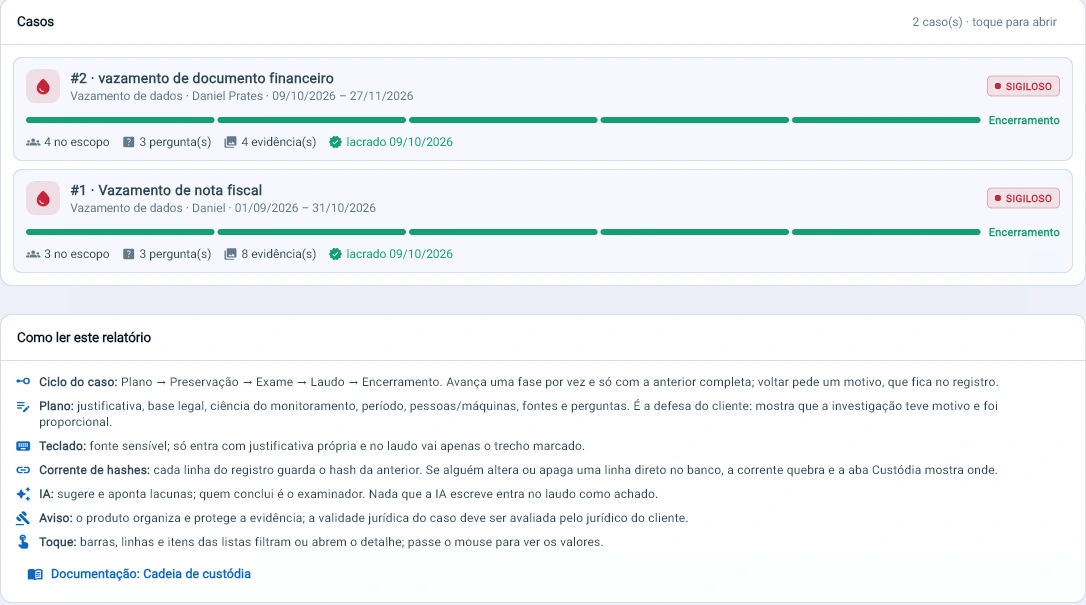The width and height of the screenshot is (1086, 605).
Task: Open case '#2 · vazamento de documento financeiro'
Action: 543,109
